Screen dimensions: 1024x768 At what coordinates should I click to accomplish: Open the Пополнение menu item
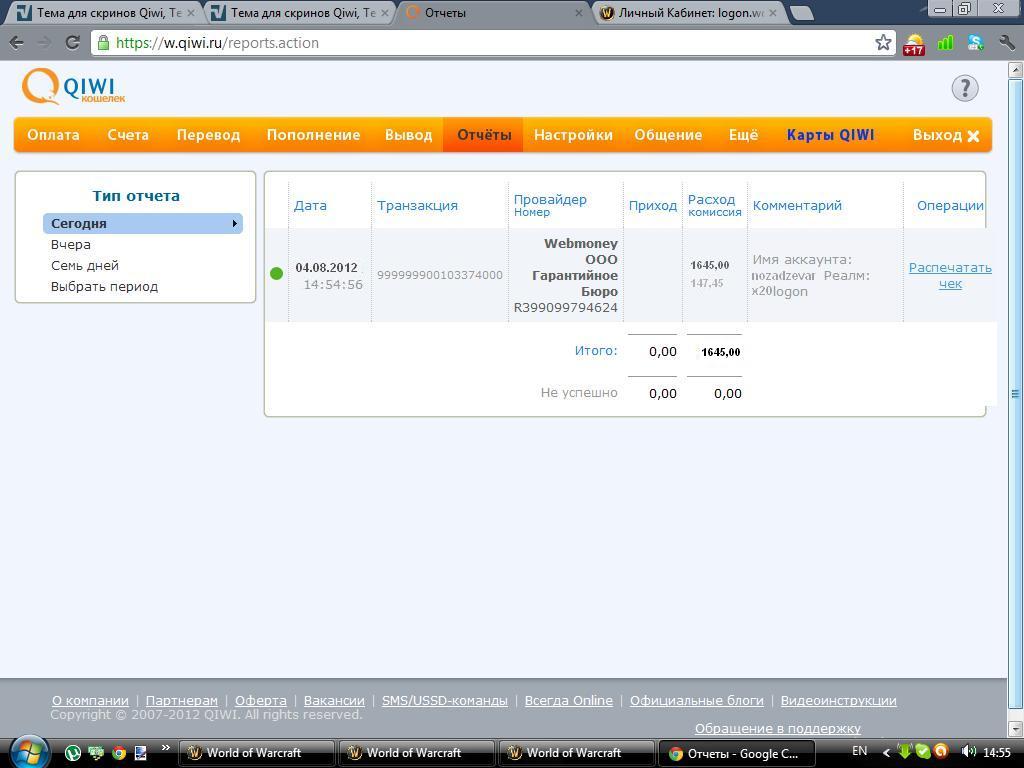(313, 135)
